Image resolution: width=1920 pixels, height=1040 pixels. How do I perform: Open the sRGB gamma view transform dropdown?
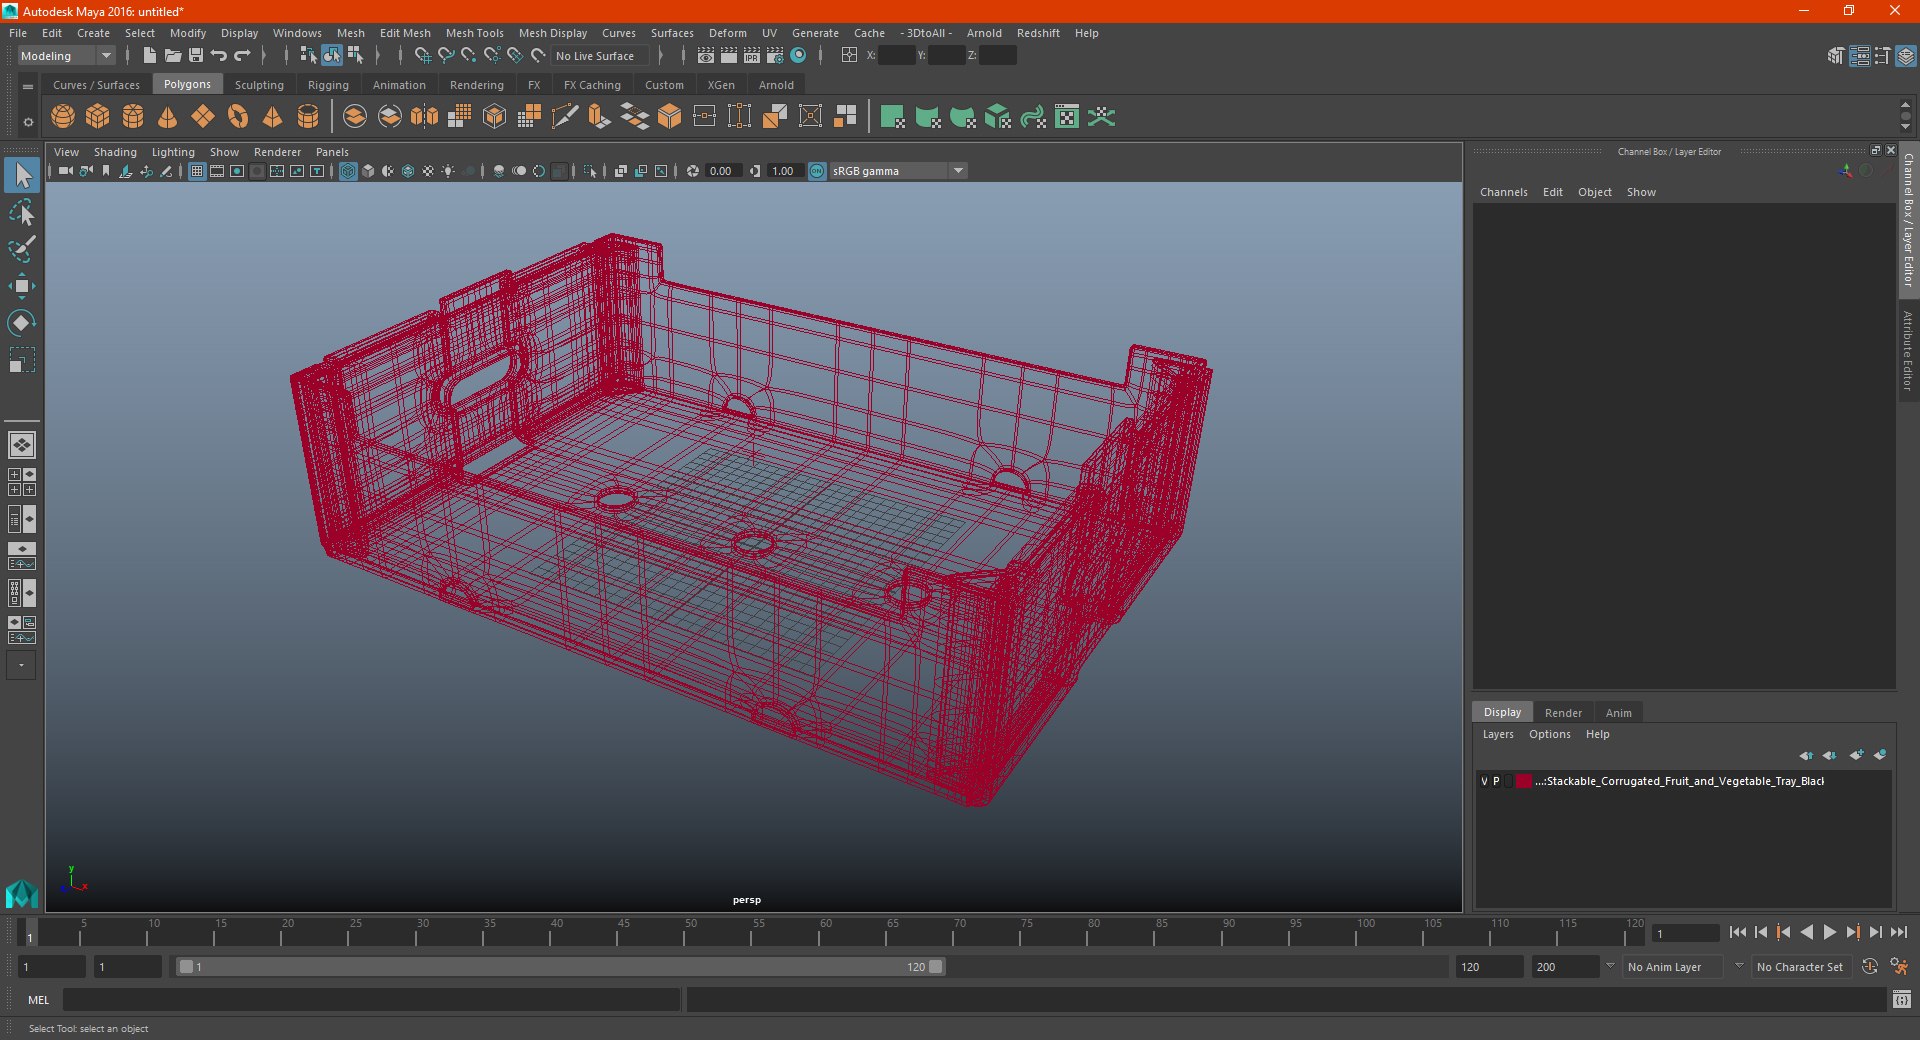point(898,171)
